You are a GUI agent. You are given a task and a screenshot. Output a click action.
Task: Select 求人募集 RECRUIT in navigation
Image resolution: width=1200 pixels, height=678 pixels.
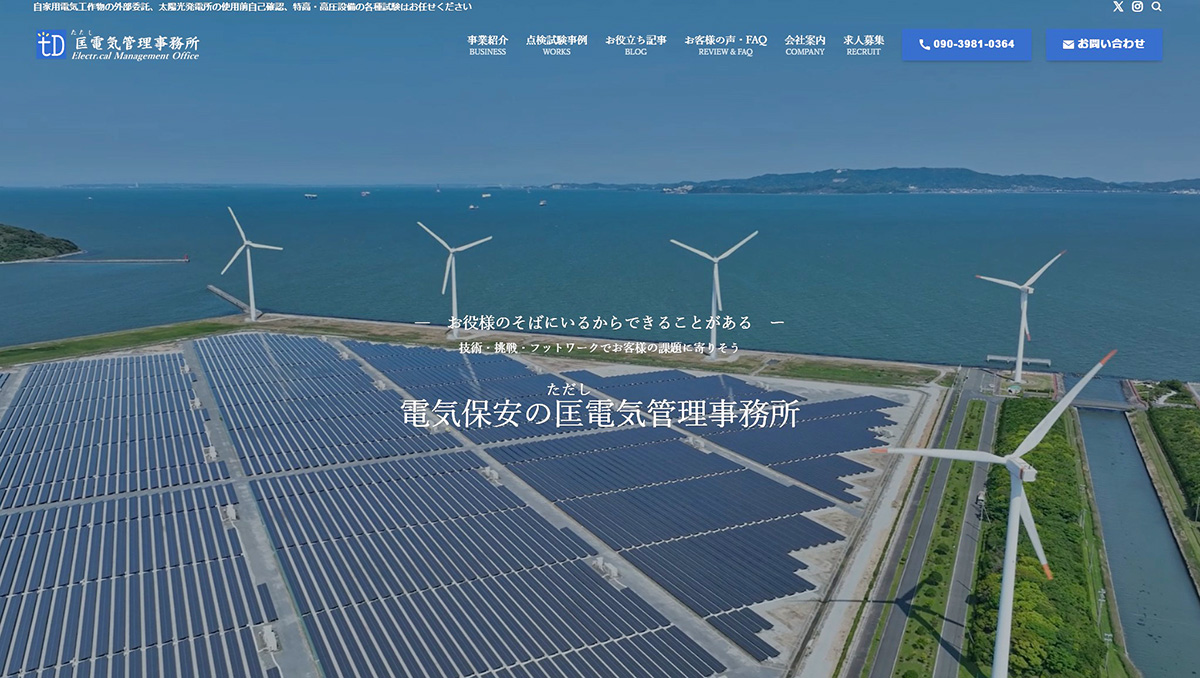pos(863,45)
